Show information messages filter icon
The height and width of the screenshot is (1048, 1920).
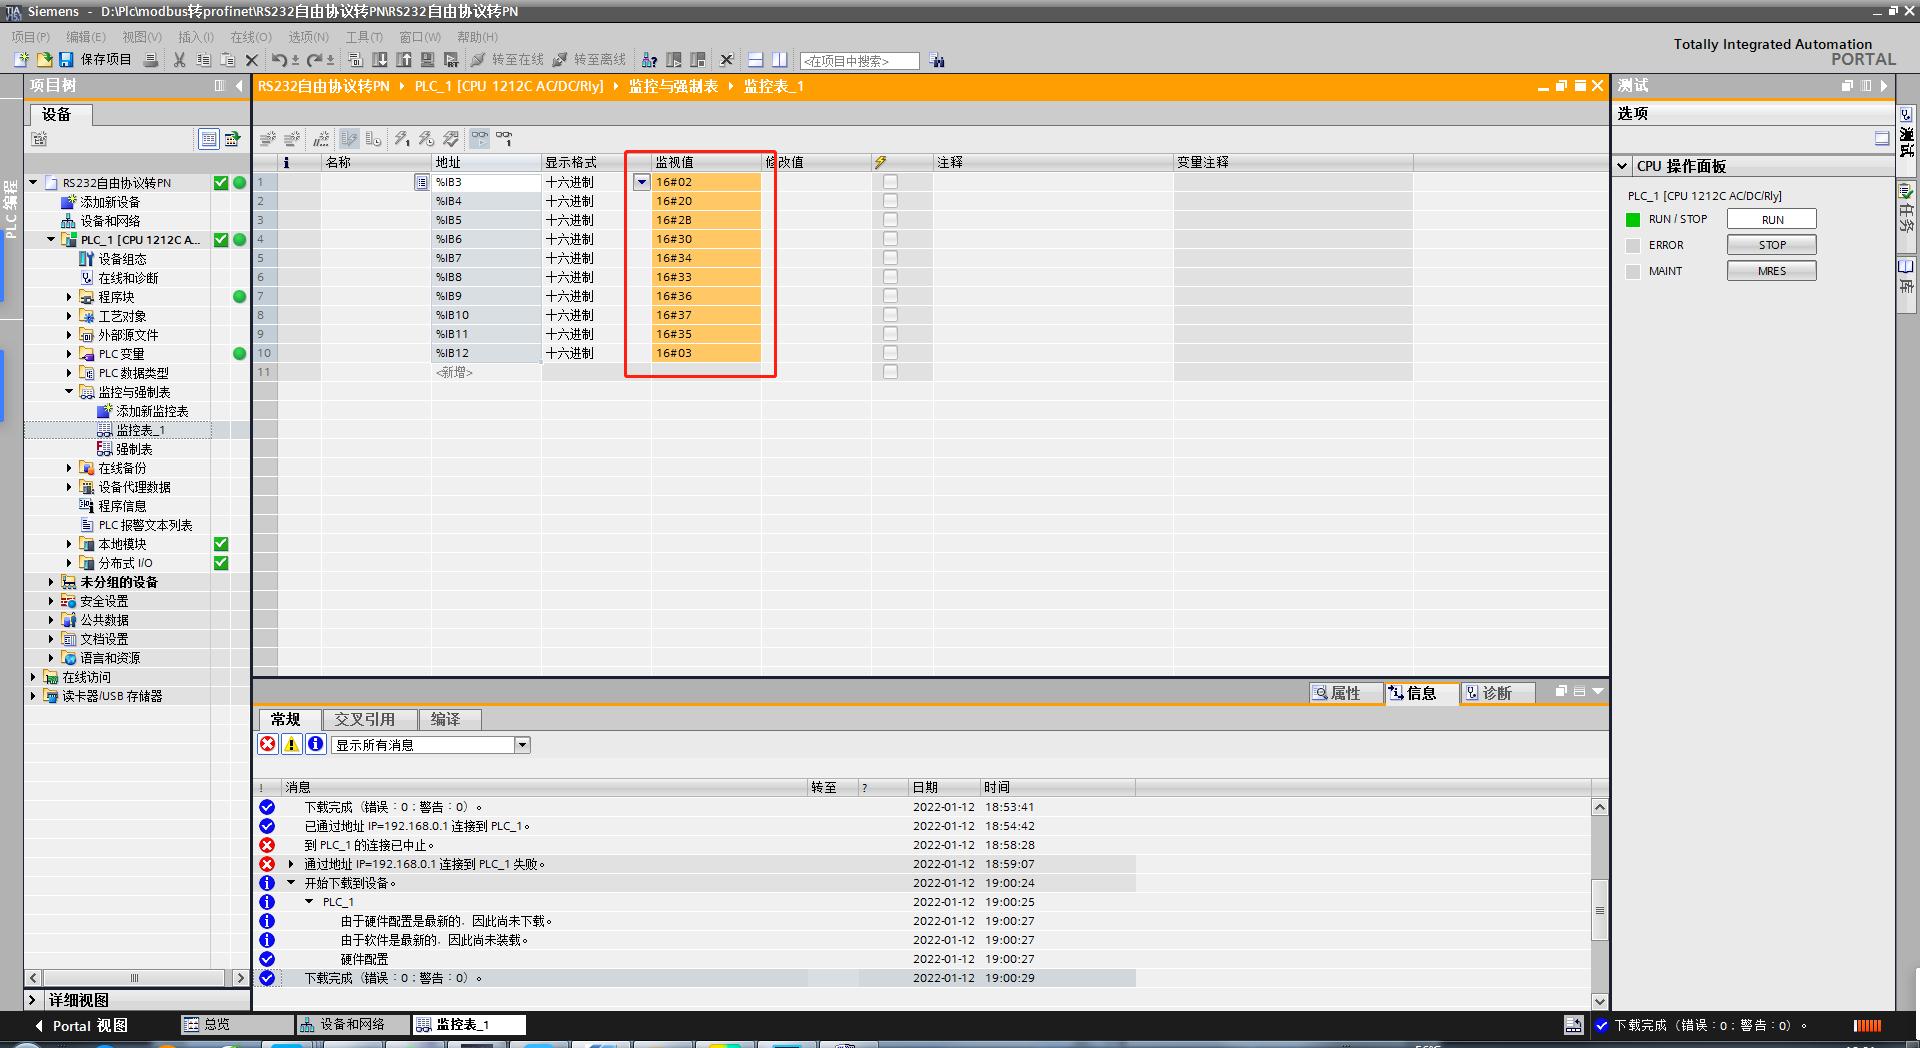pyautogui.click(x=316, y=744)
